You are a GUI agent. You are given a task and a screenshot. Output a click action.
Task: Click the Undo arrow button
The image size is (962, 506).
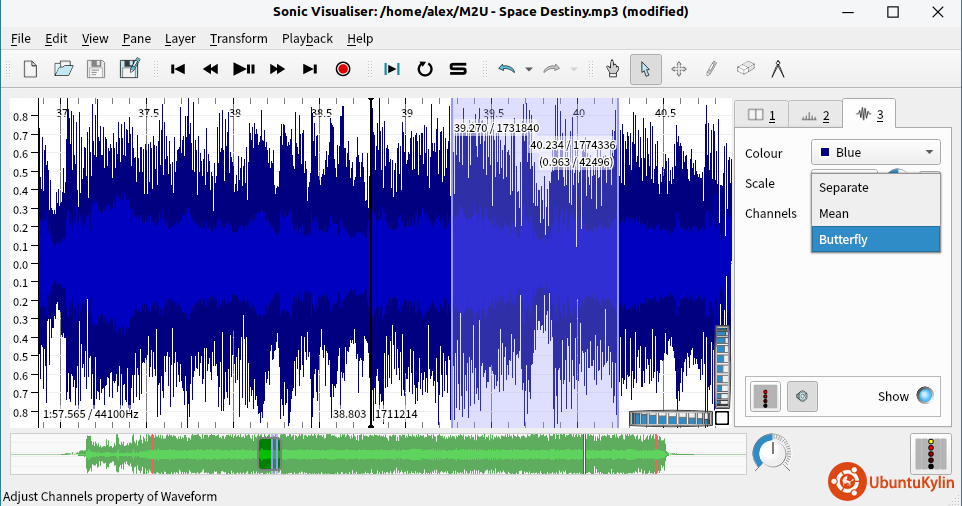tap(507, 69)
